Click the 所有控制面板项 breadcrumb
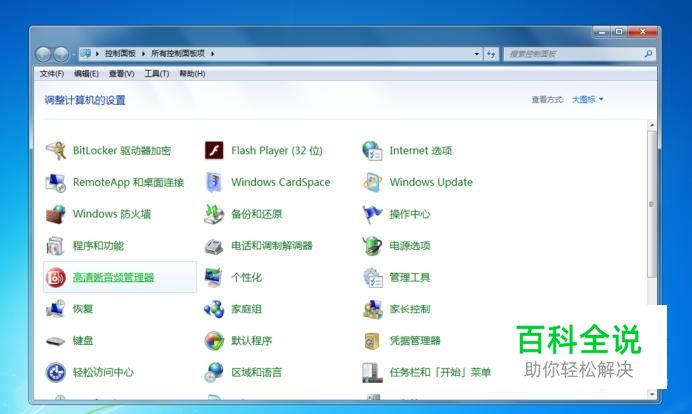The image size is (692, 414). (178, 54)
